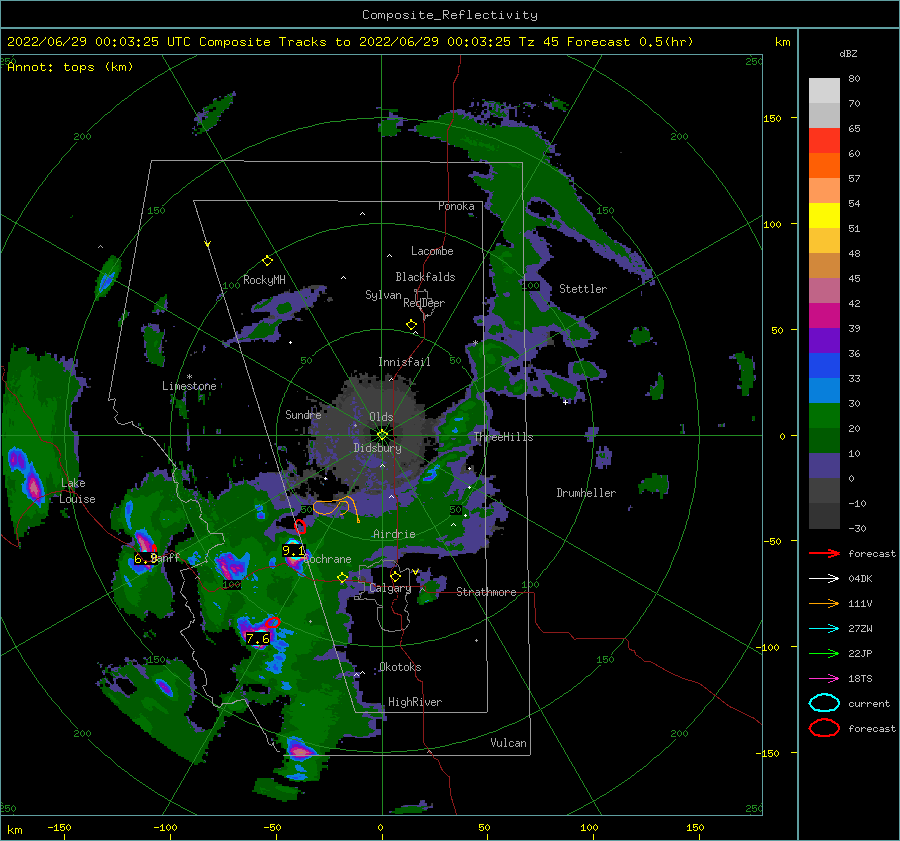The image size is (900, 841).
Task: Click the km unit label at bottom-left axis
Action: coord(14,830)
